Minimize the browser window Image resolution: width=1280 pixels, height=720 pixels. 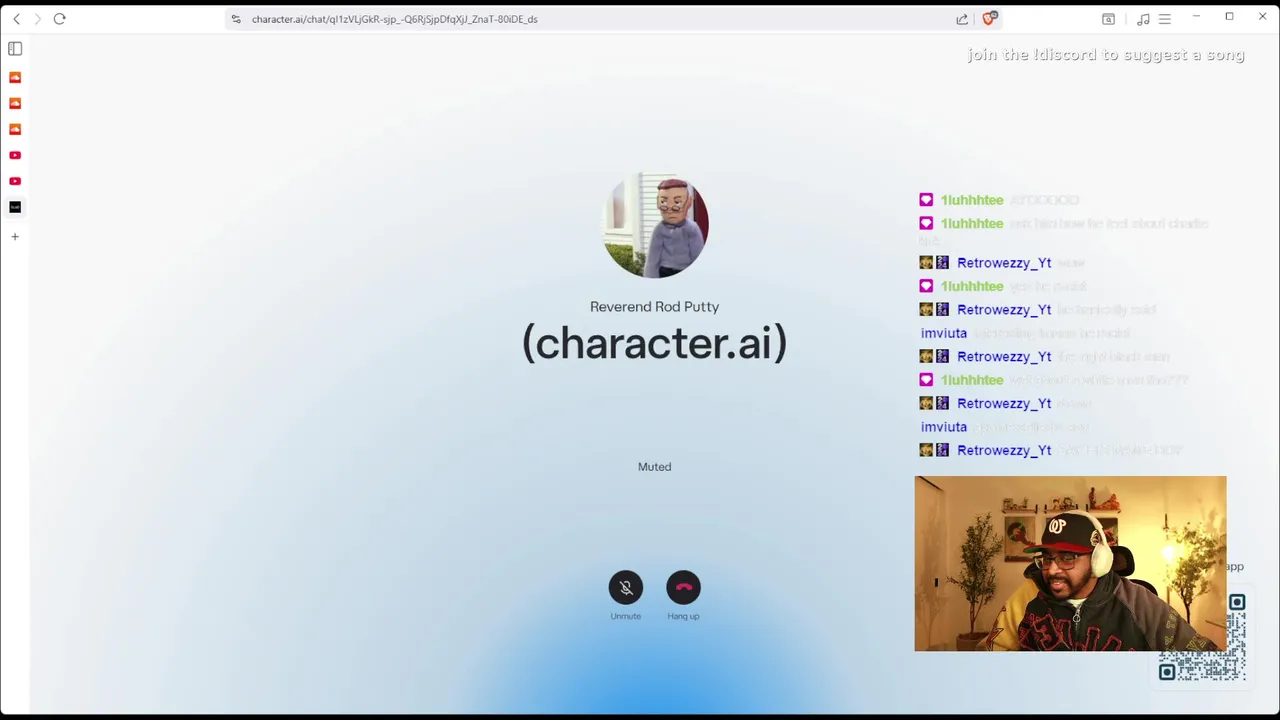coord(1196,17)
